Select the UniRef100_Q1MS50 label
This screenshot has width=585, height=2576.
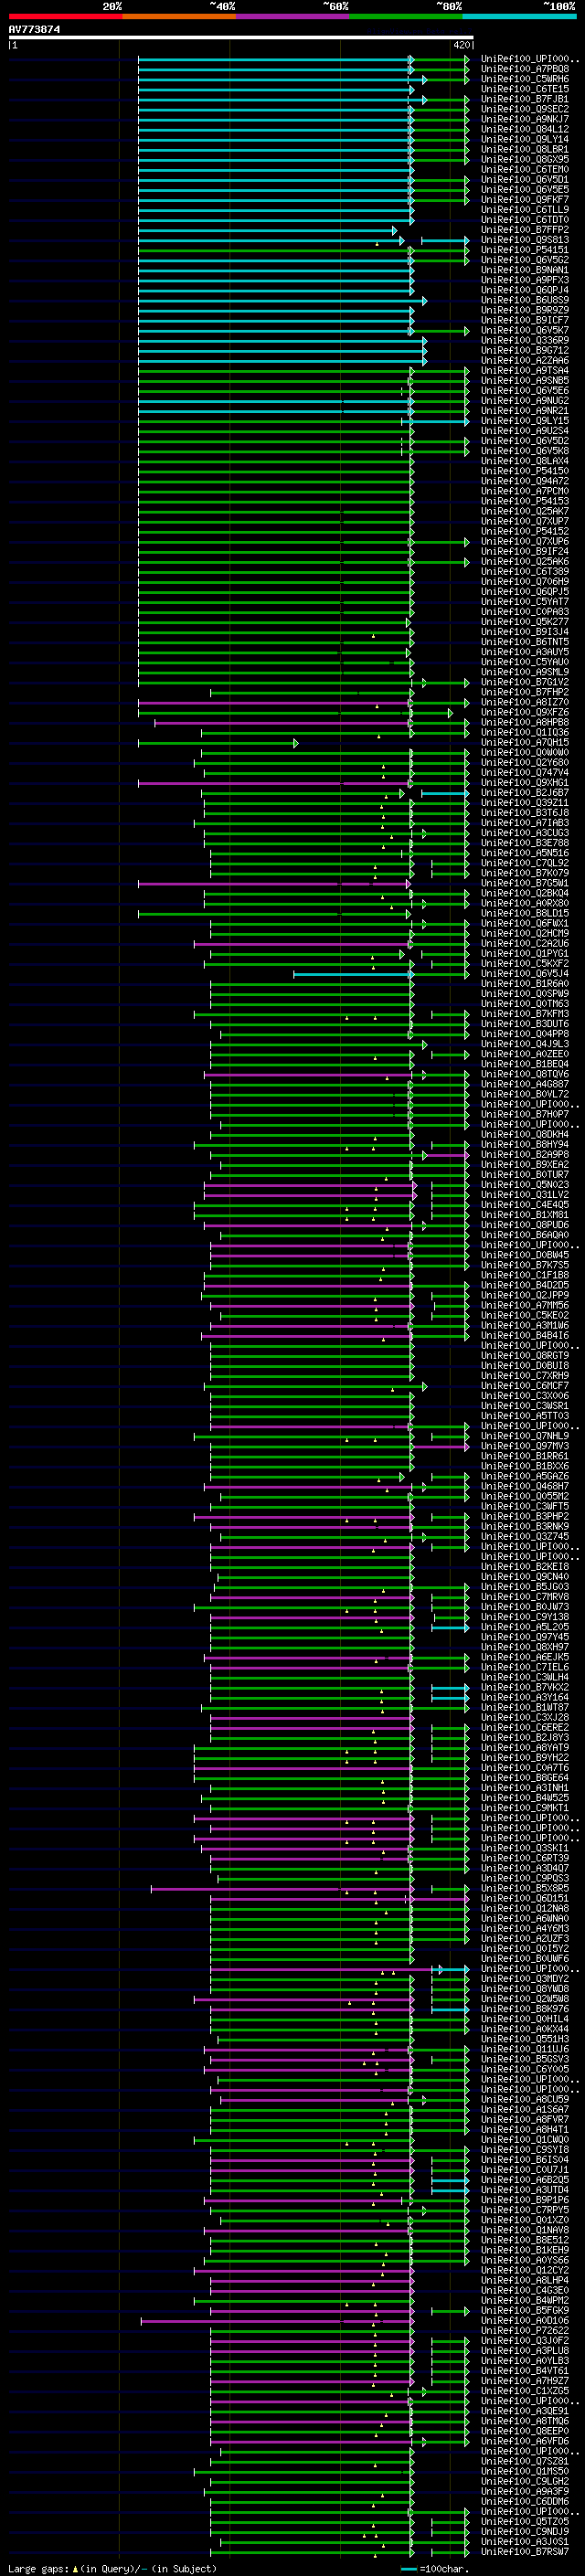525,2472
